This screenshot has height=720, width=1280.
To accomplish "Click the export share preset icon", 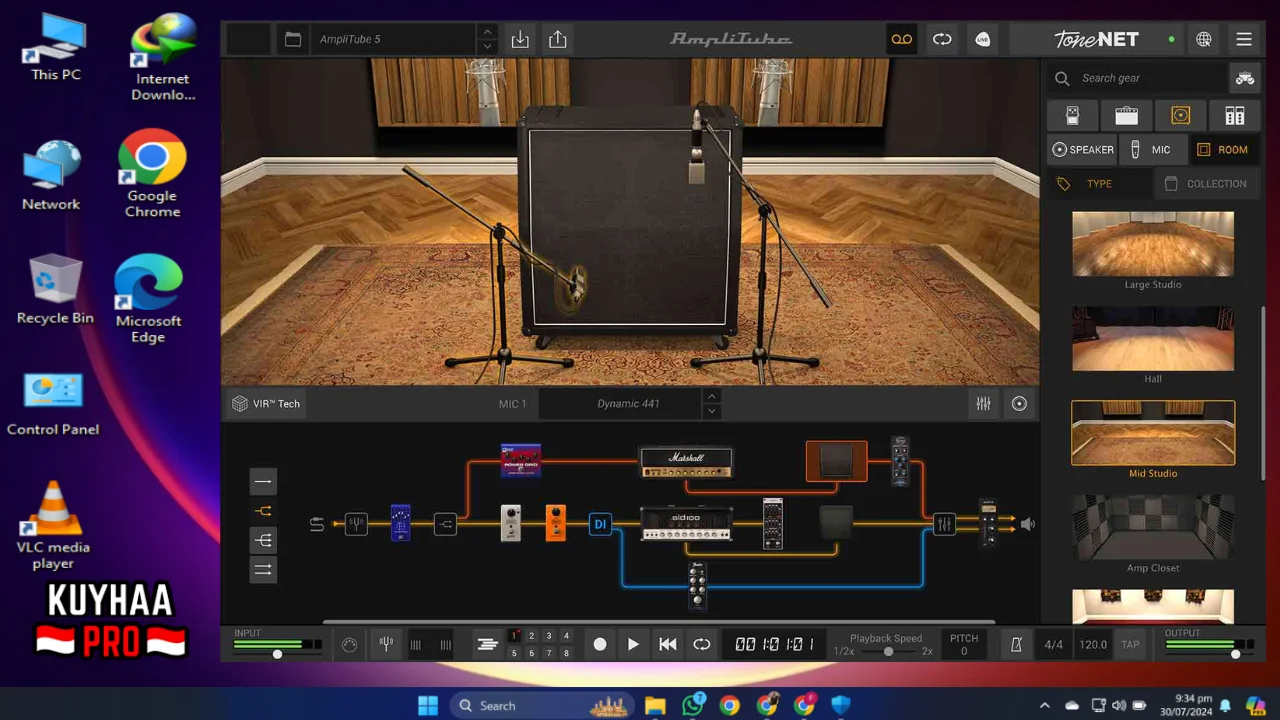I will tap(558, 39).
